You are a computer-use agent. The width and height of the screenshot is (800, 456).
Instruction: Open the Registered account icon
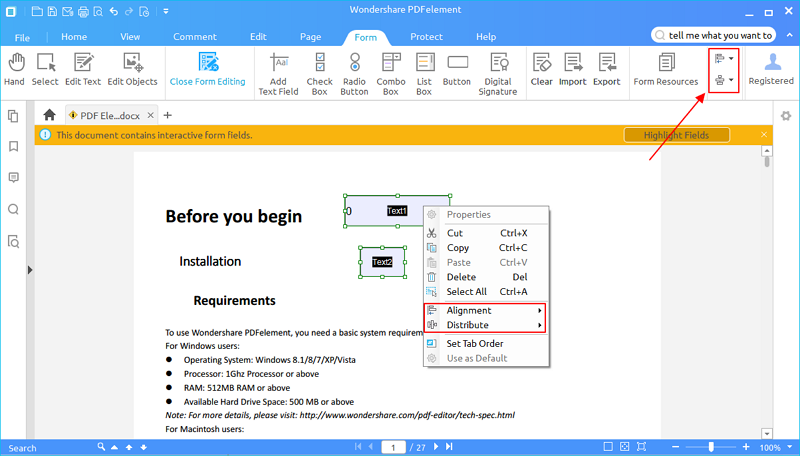point(771,69)
